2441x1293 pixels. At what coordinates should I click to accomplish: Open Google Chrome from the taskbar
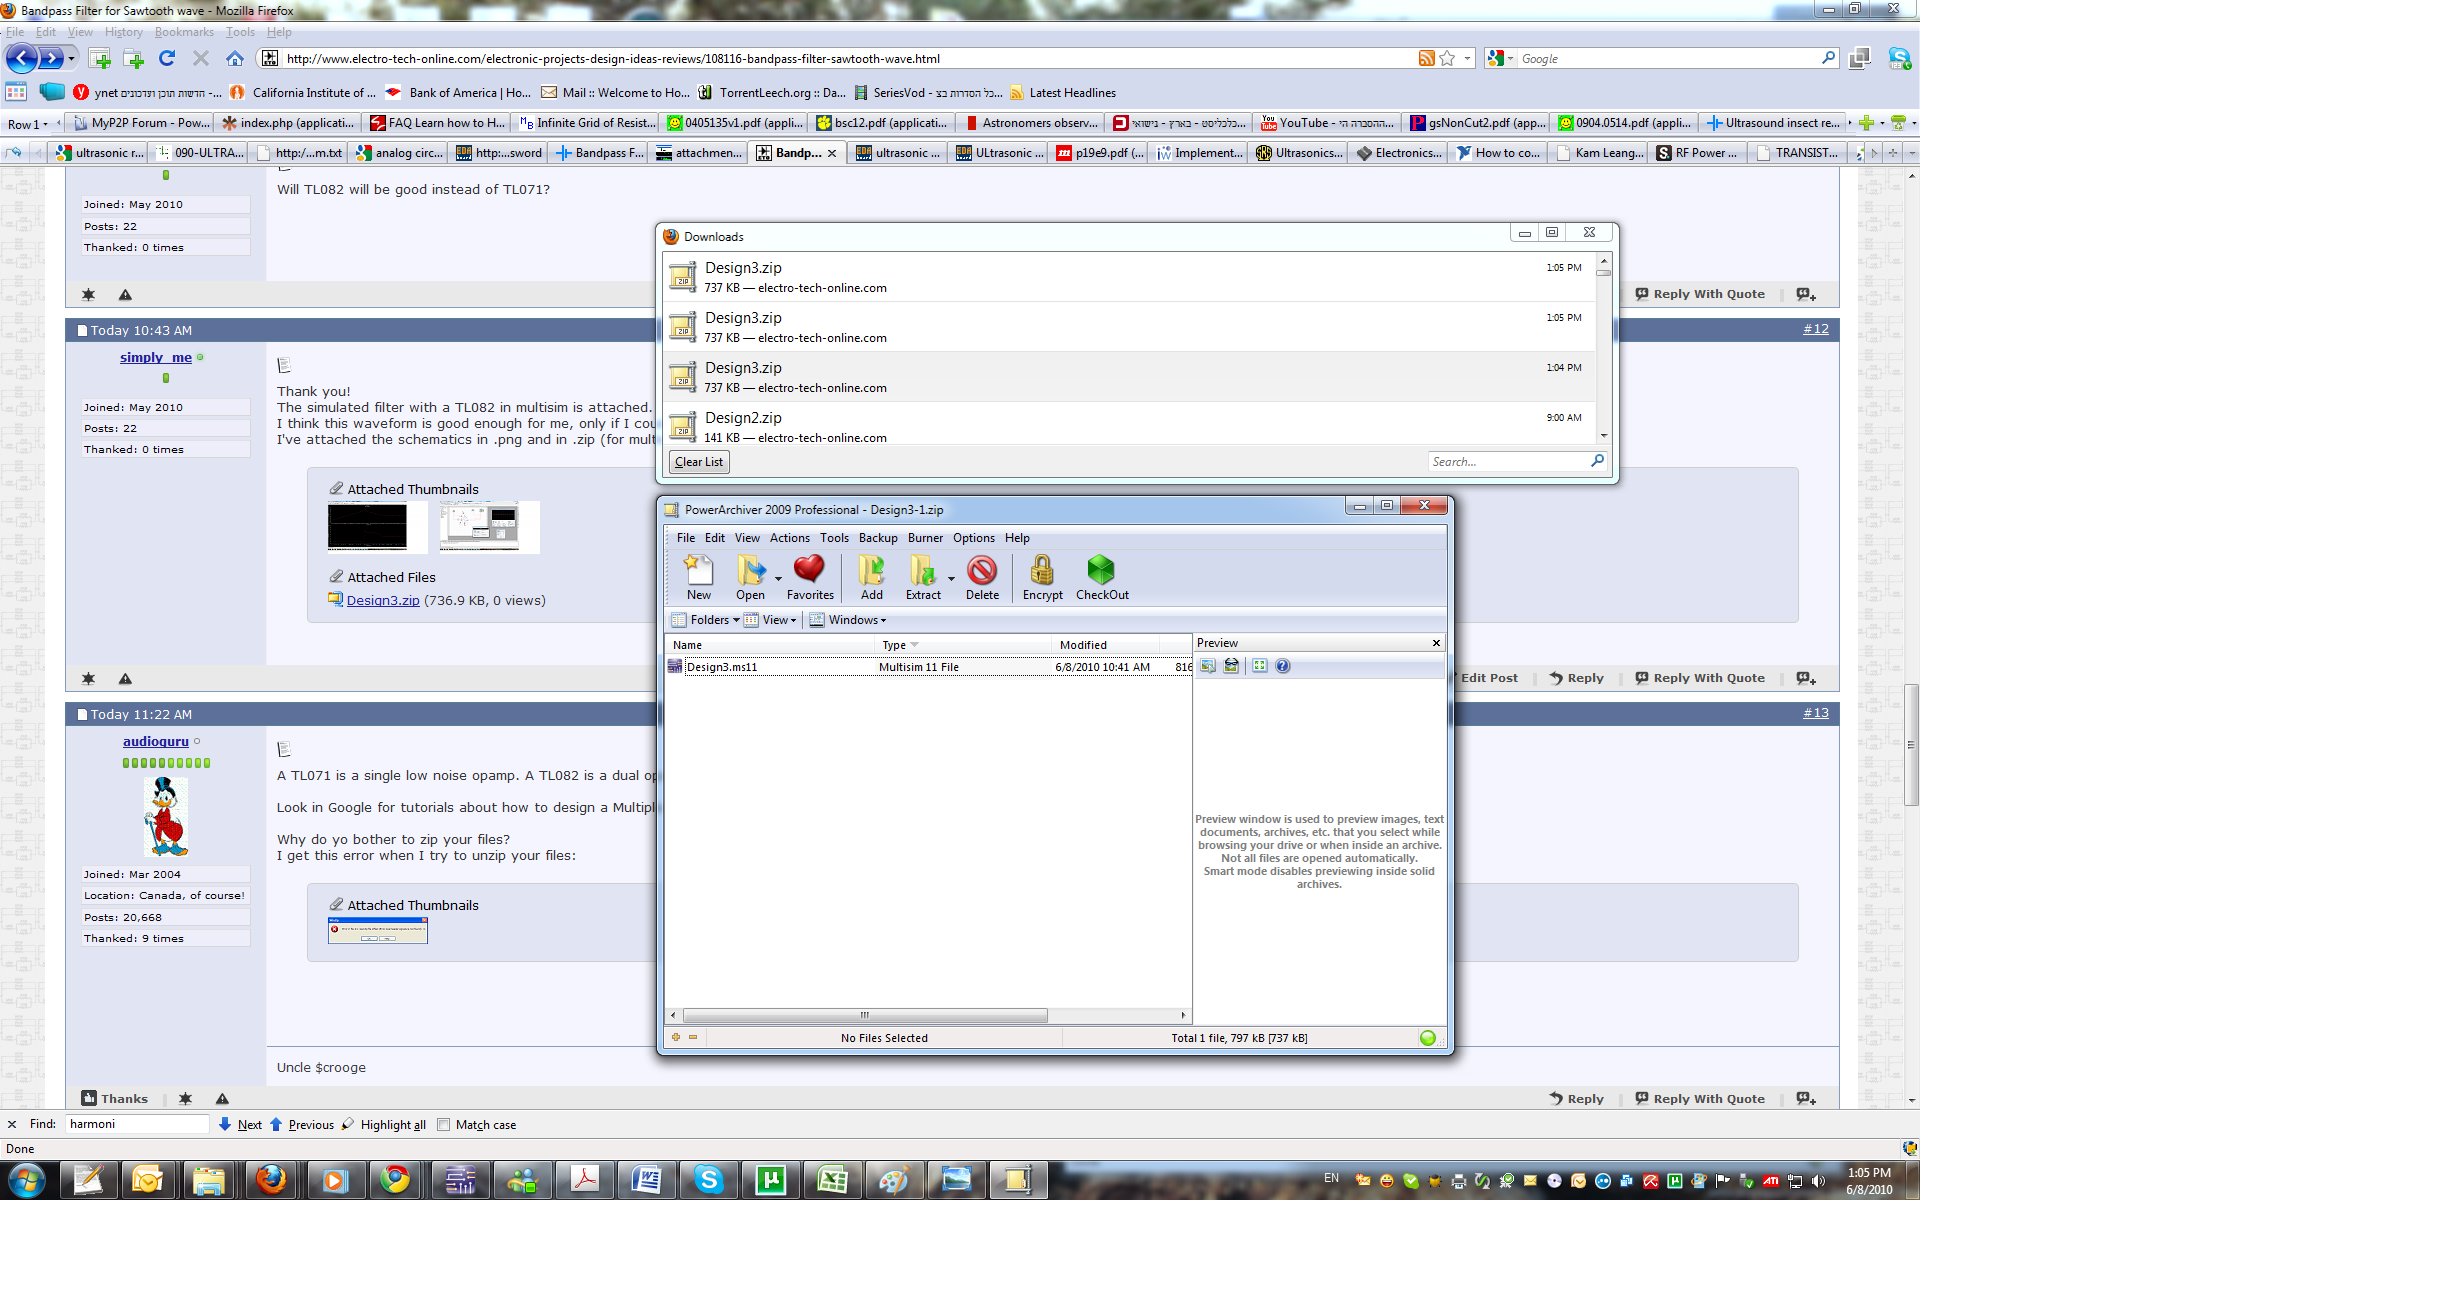(x=395, y=1180)
